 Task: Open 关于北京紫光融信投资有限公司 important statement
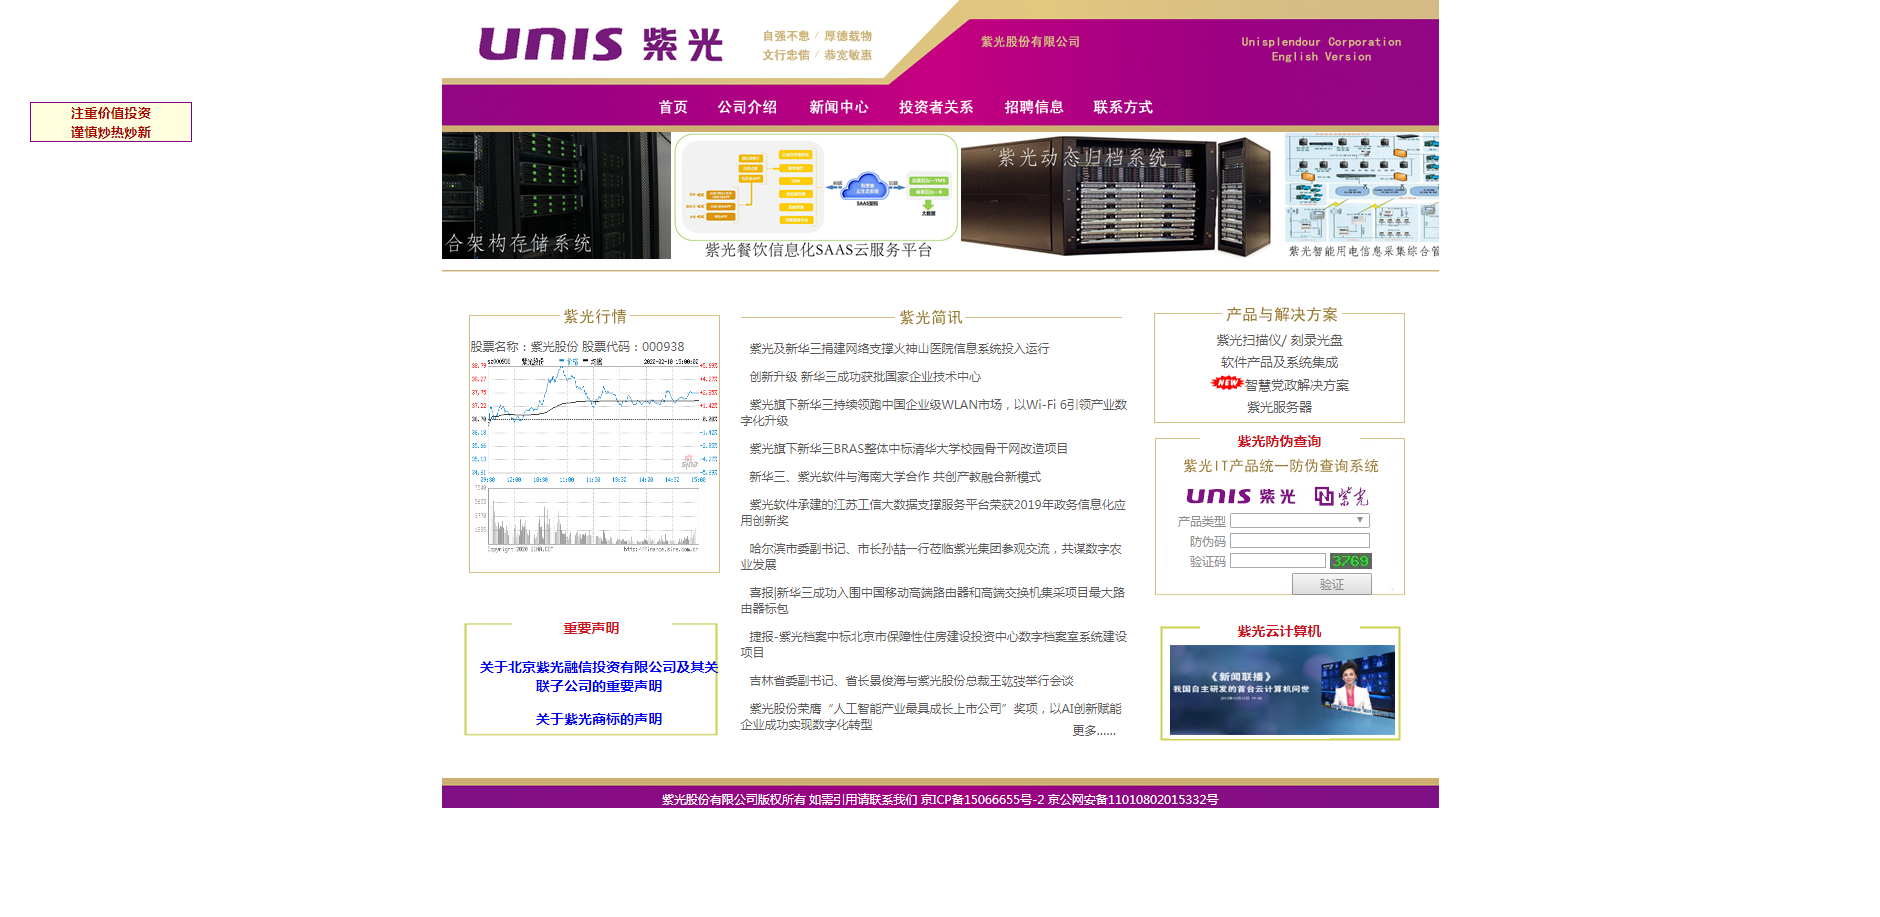pyautogui.click(x=598, y=677)
